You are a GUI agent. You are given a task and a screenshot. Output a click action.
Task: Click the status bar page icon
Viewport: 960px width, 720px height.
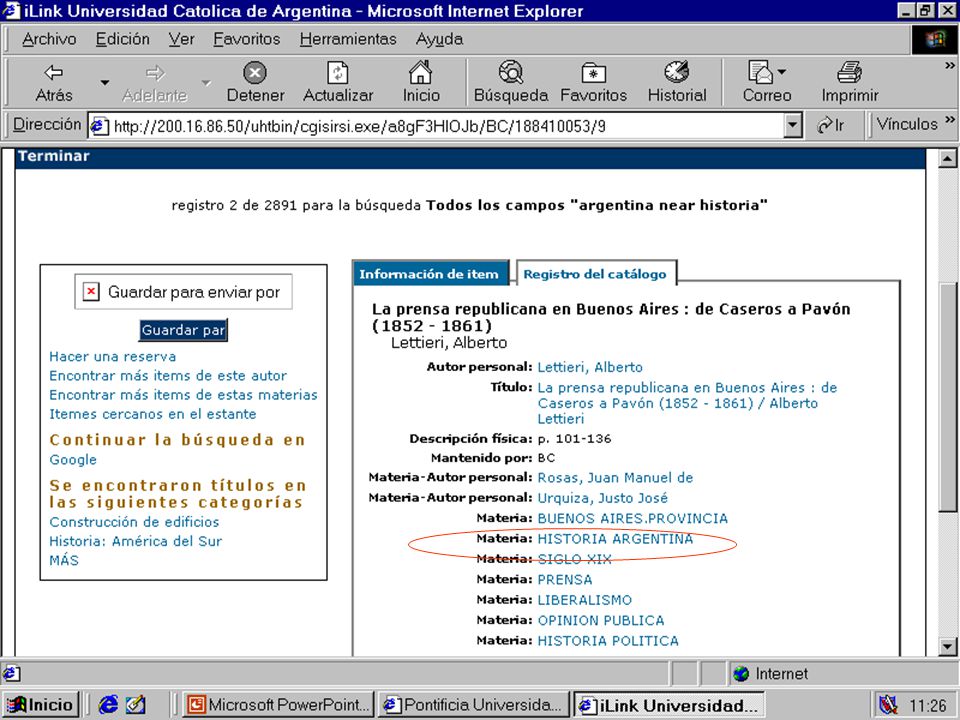point(11,674)
